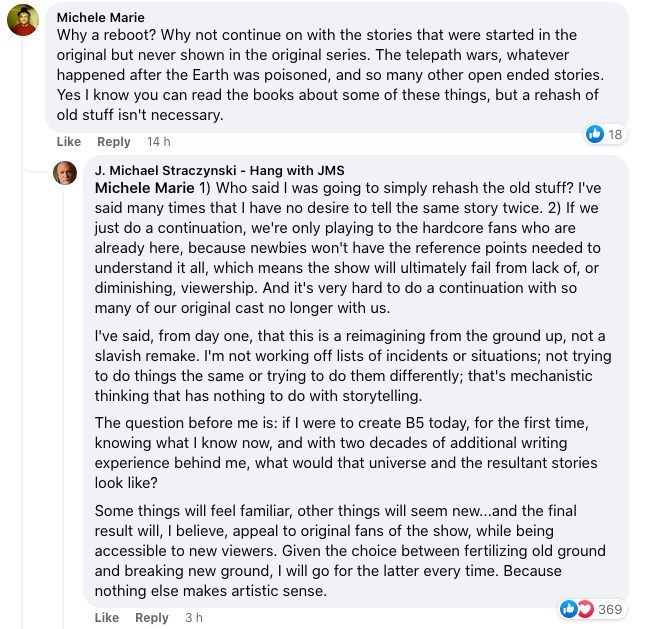Viewport: 650px width, 629px height.
Task: Reply to J. Michael Straczynski's comment
Action: click(x=152, y=617)
